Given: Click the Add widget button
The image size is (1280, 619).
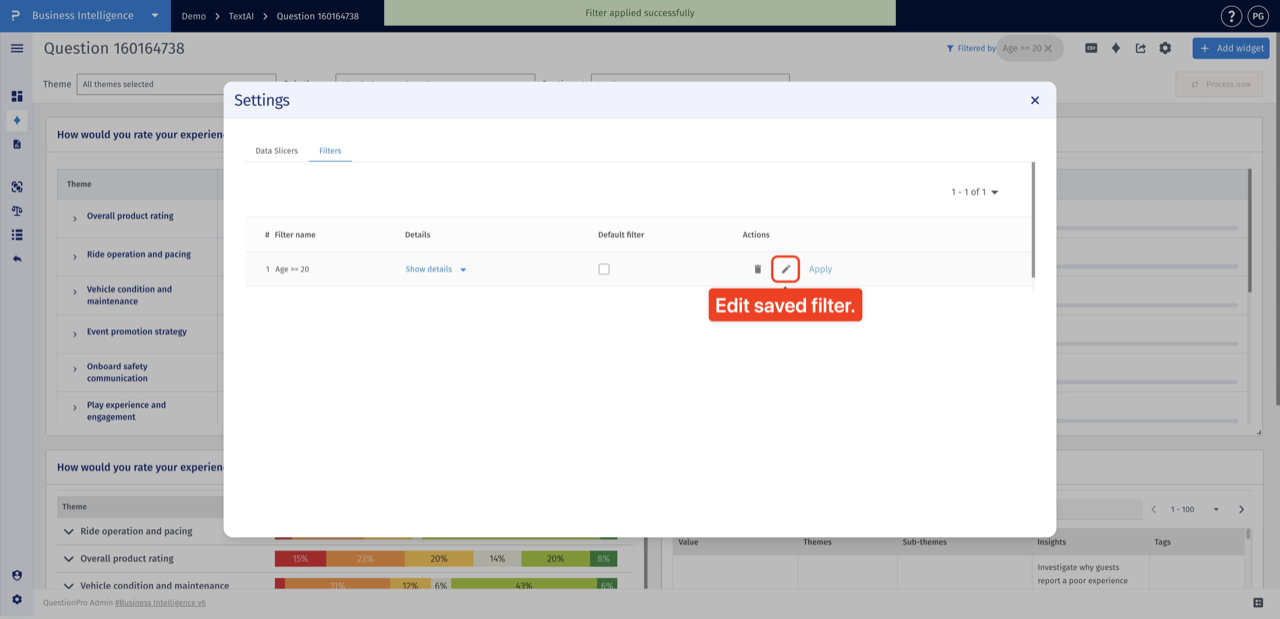Looking at the screenshot, I should pos(1231,48).
